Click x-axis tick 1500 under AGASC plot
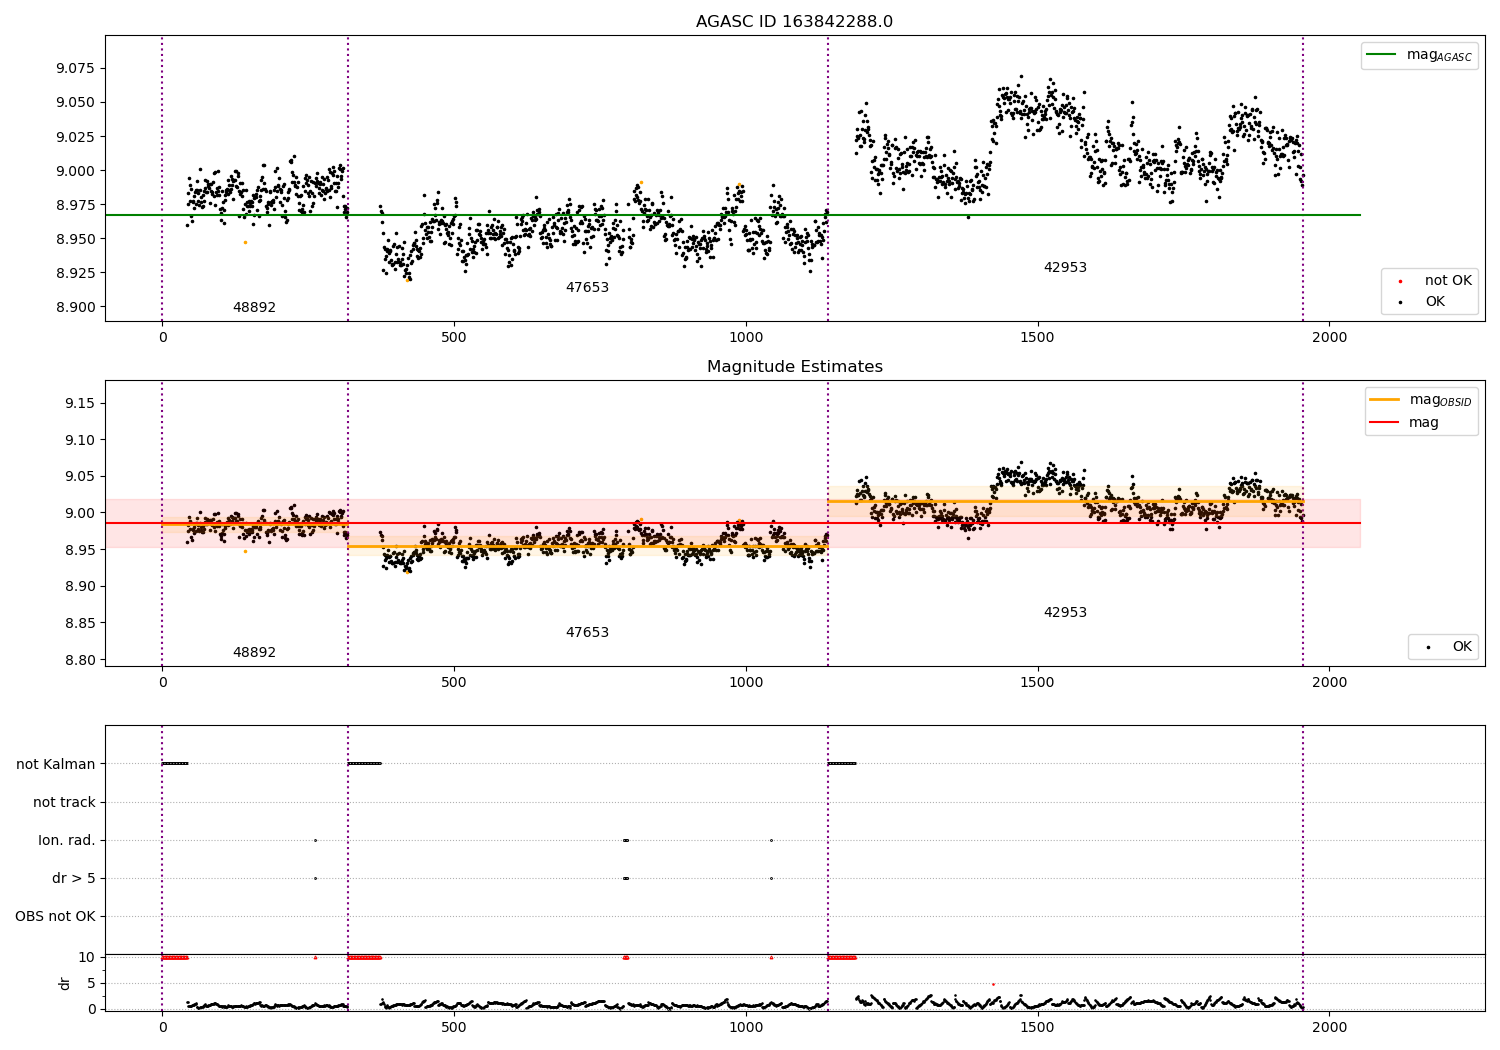 (x=1037, y=338)
